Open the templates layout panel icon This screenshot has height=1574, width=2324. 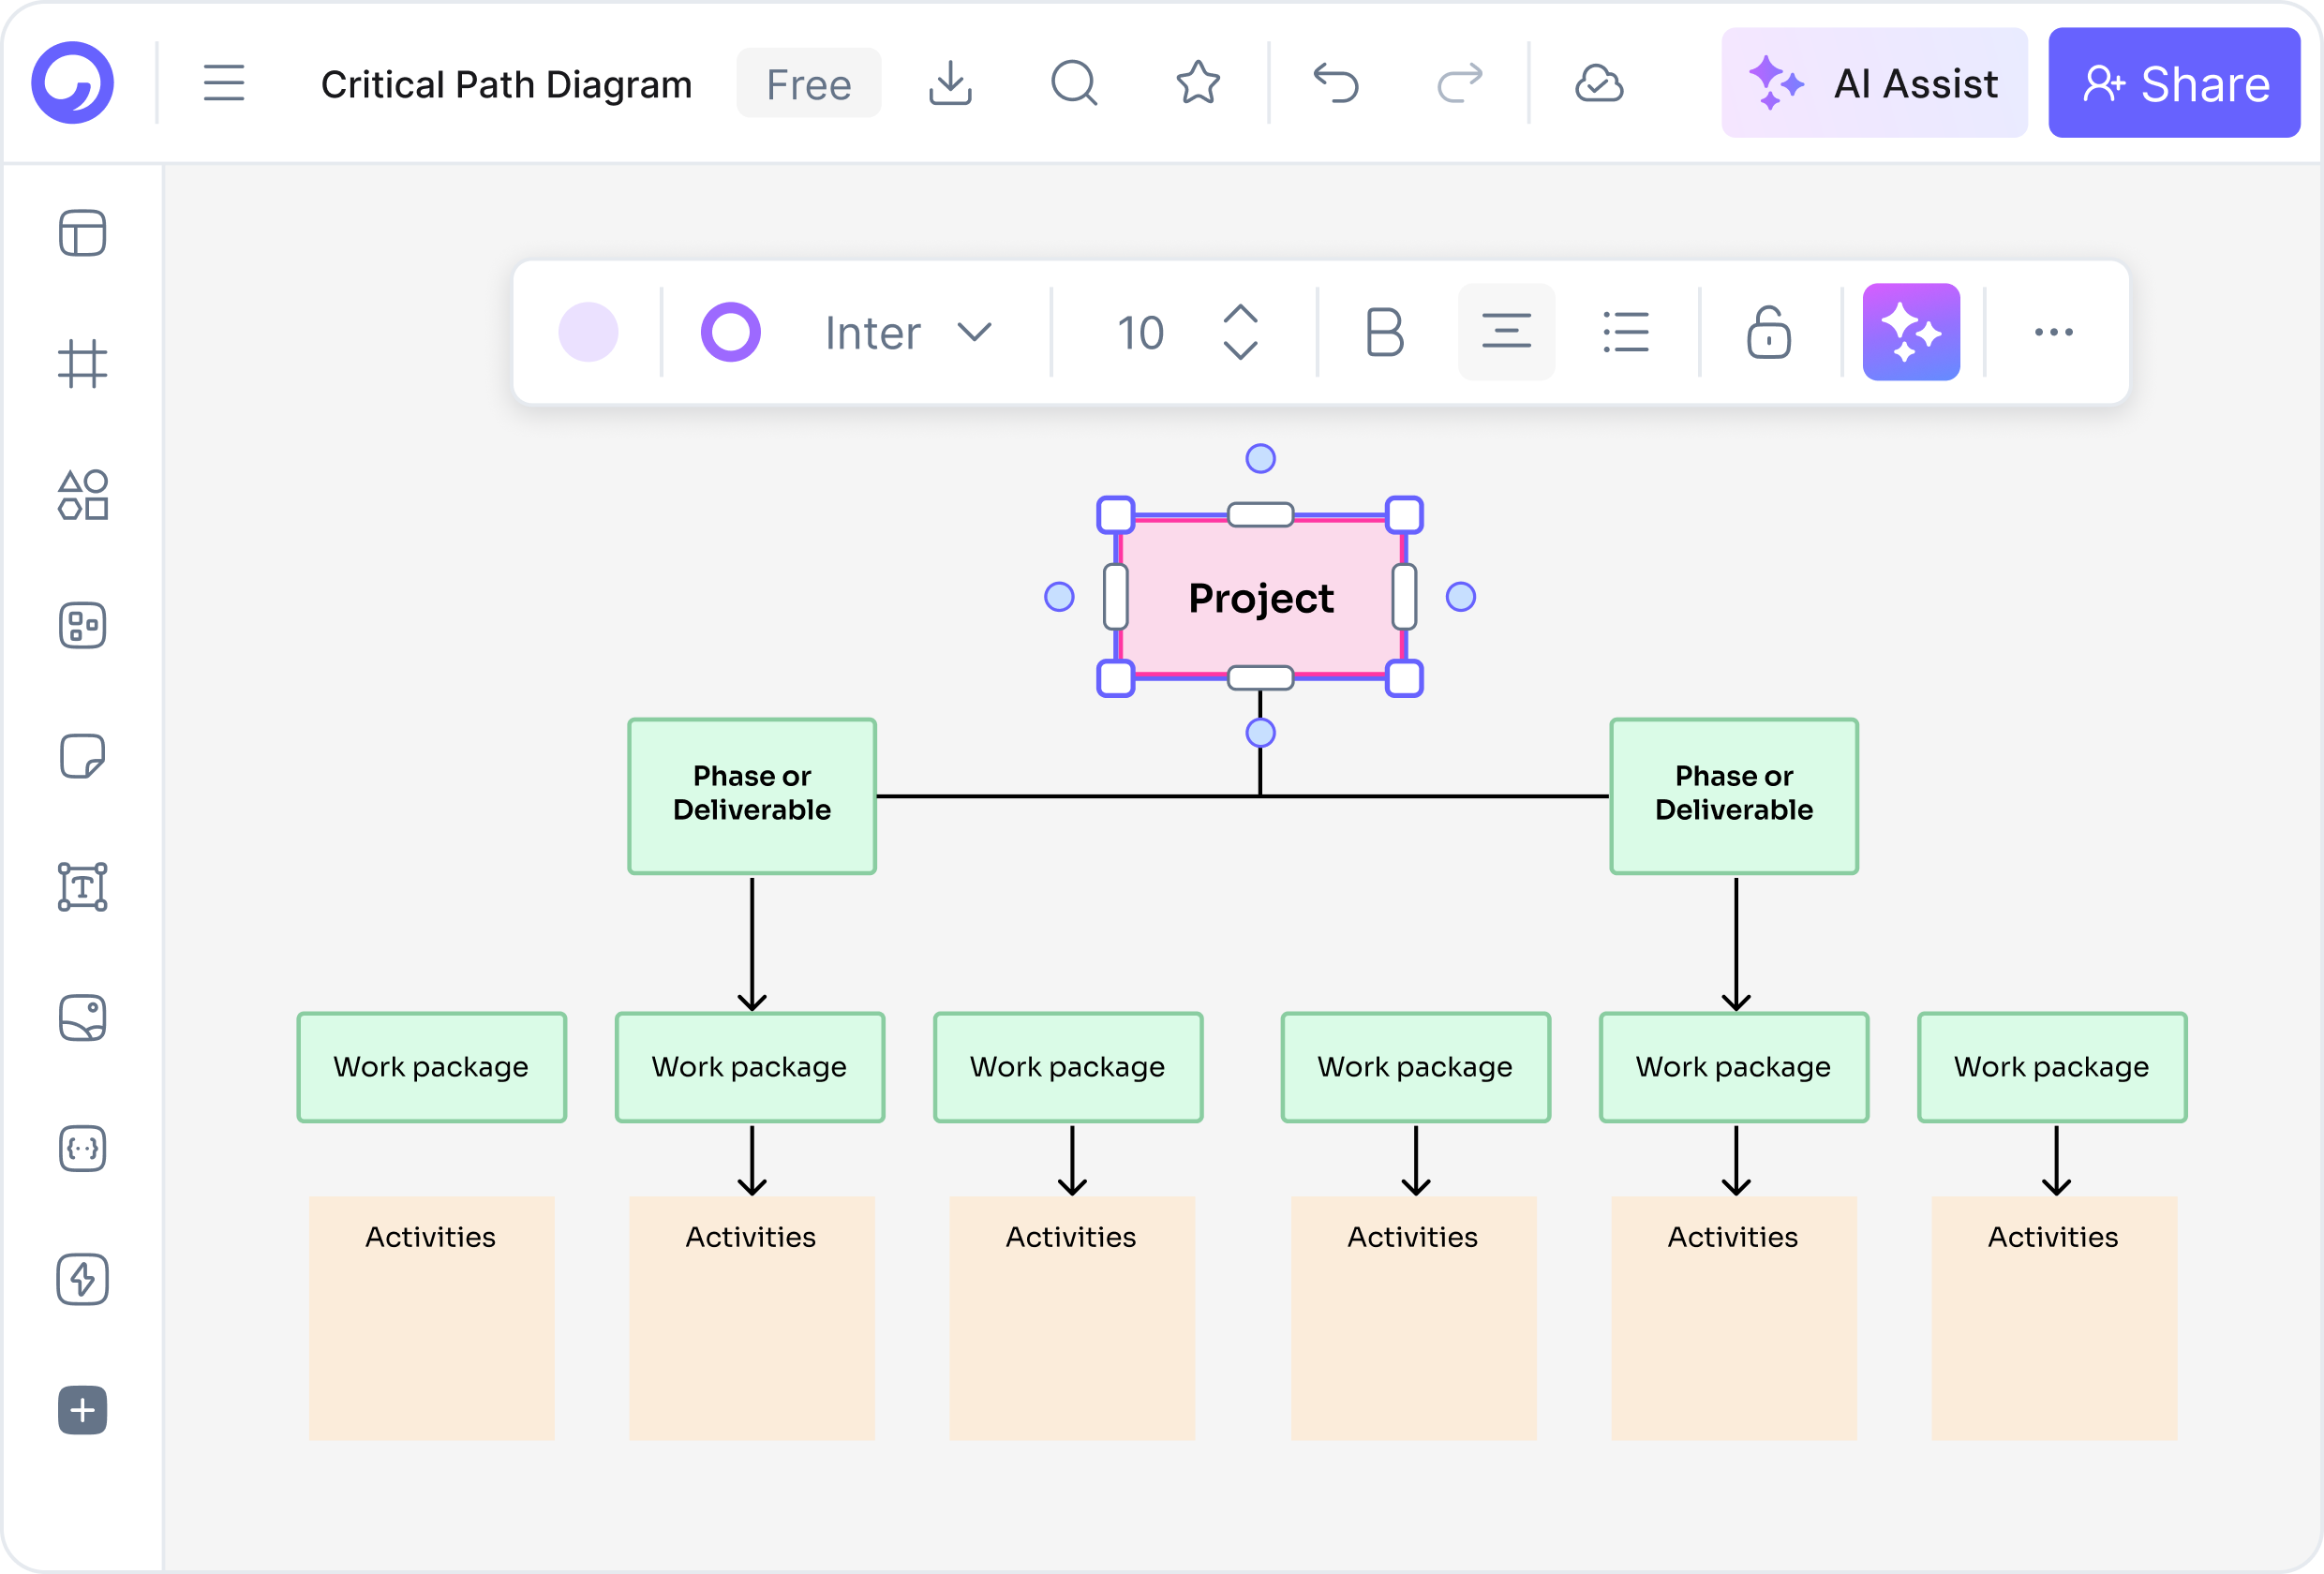83,233
